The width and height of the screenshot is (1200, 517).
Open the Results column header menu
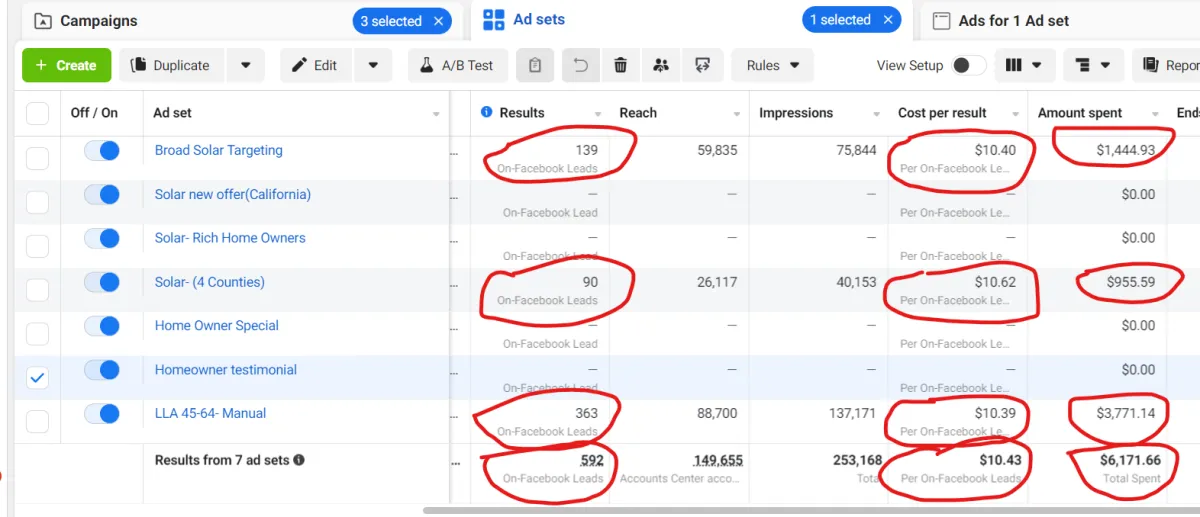(598, 114)
